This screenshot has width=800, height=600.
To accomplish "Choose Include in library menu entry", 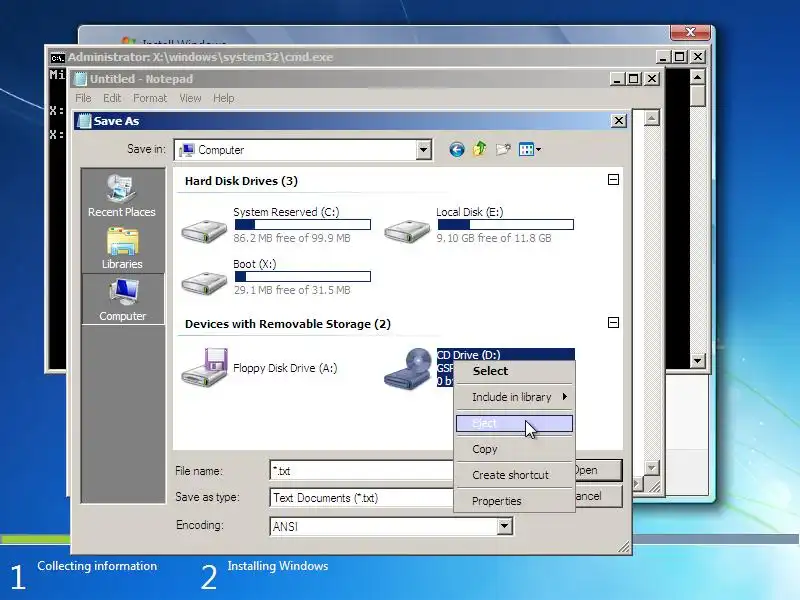I will [514, 397].
